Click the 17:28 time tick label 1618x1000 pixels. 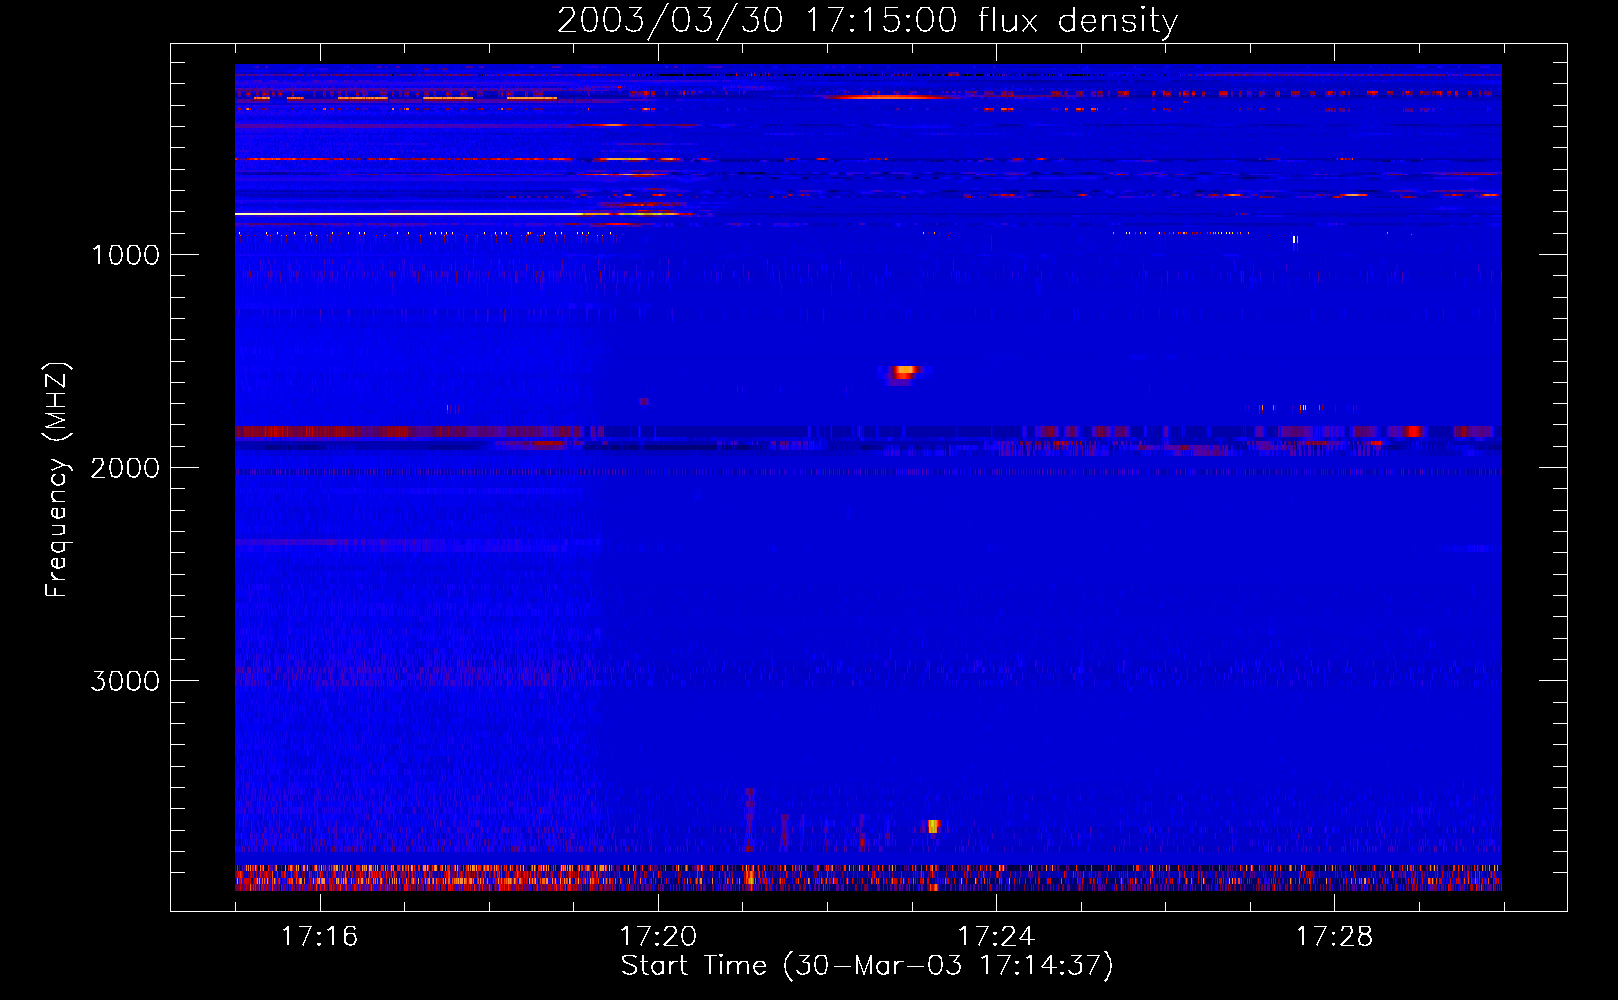[x=1334, y=936]
